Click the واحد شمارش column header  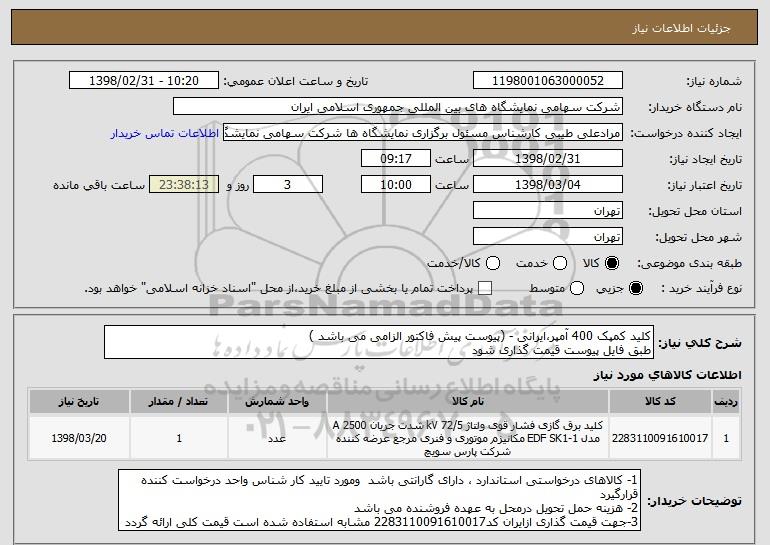[x=277, y=401]
